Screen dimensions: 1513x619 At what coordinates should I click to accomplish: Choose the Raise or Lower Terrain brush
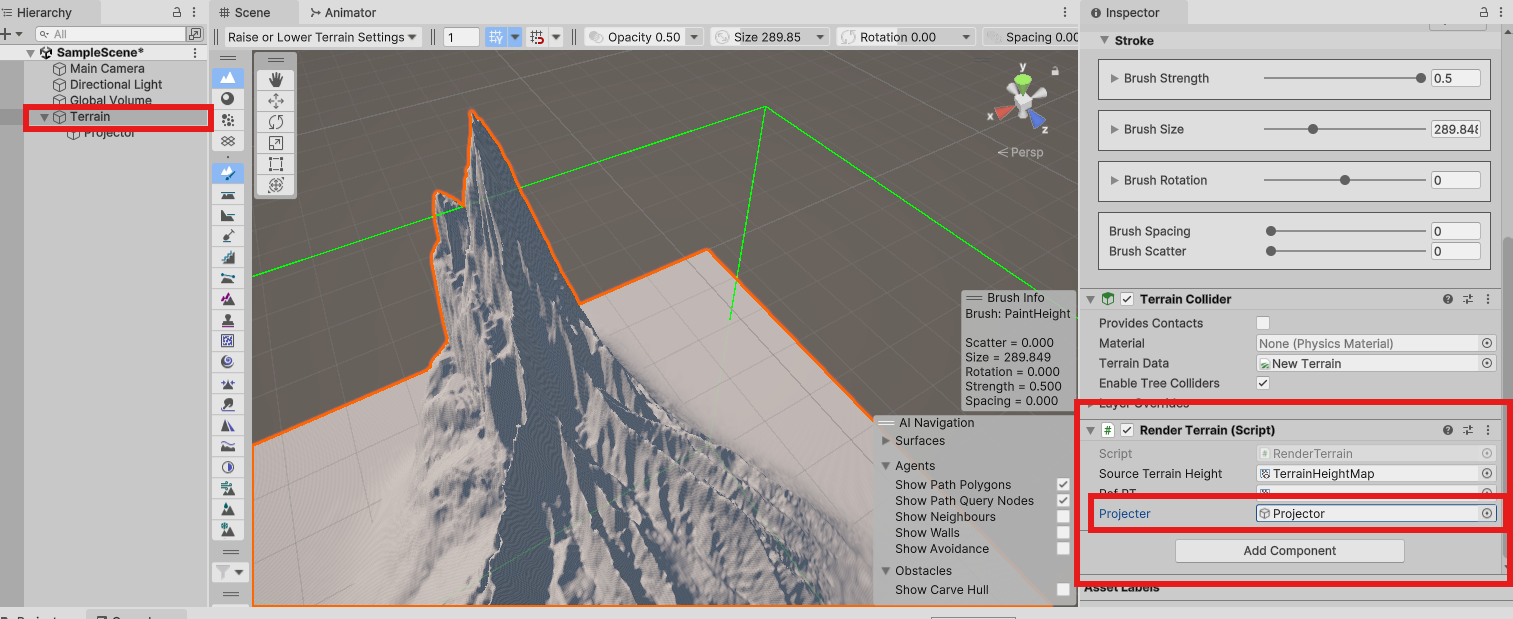(228, 173)
